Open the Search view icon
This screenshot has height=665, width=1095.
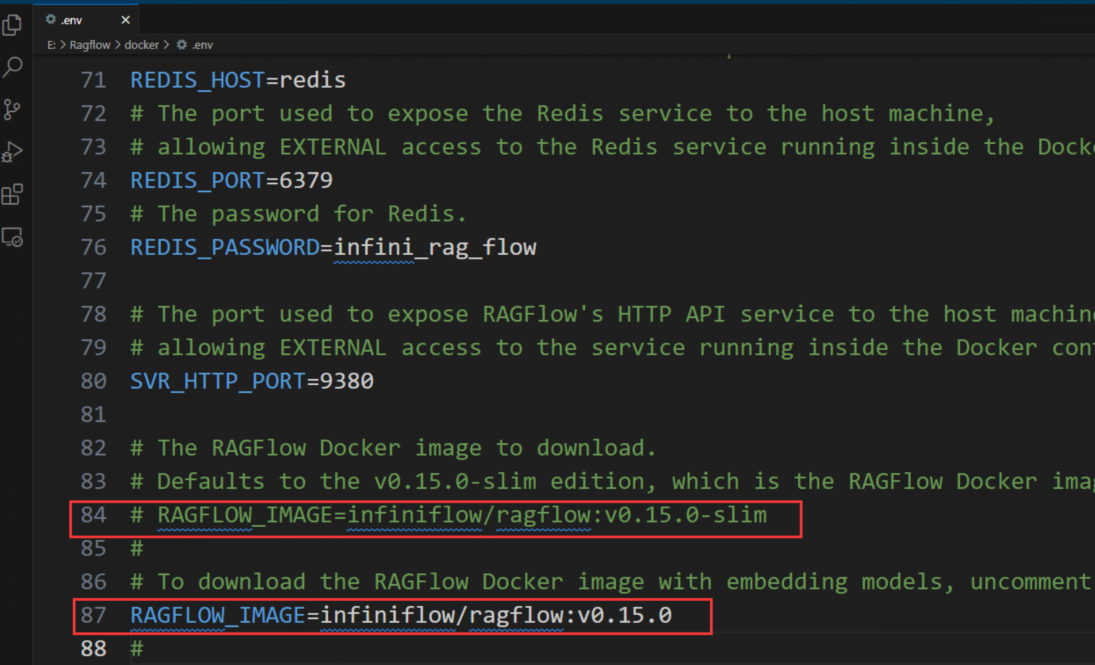click(13, 68)
